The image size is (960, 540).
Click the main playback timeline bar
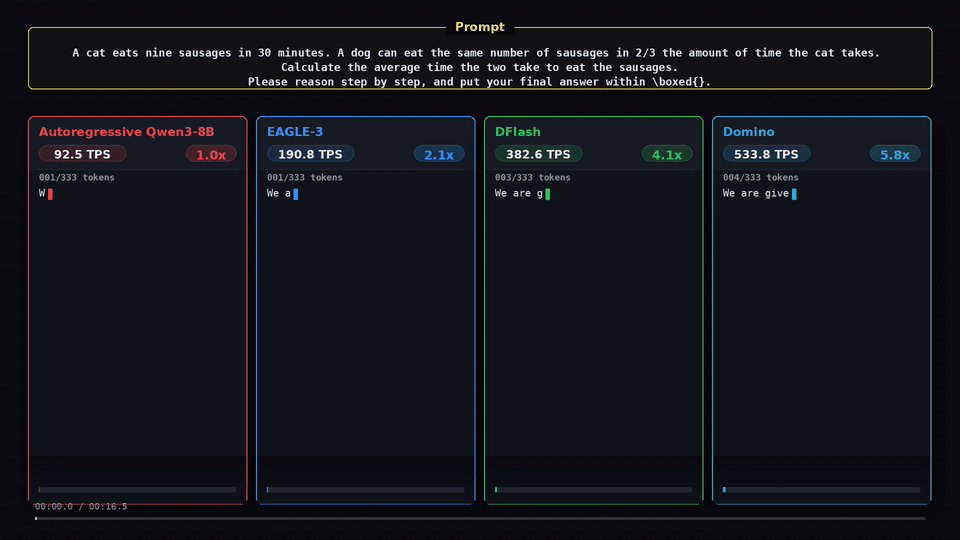click(480, 519)
